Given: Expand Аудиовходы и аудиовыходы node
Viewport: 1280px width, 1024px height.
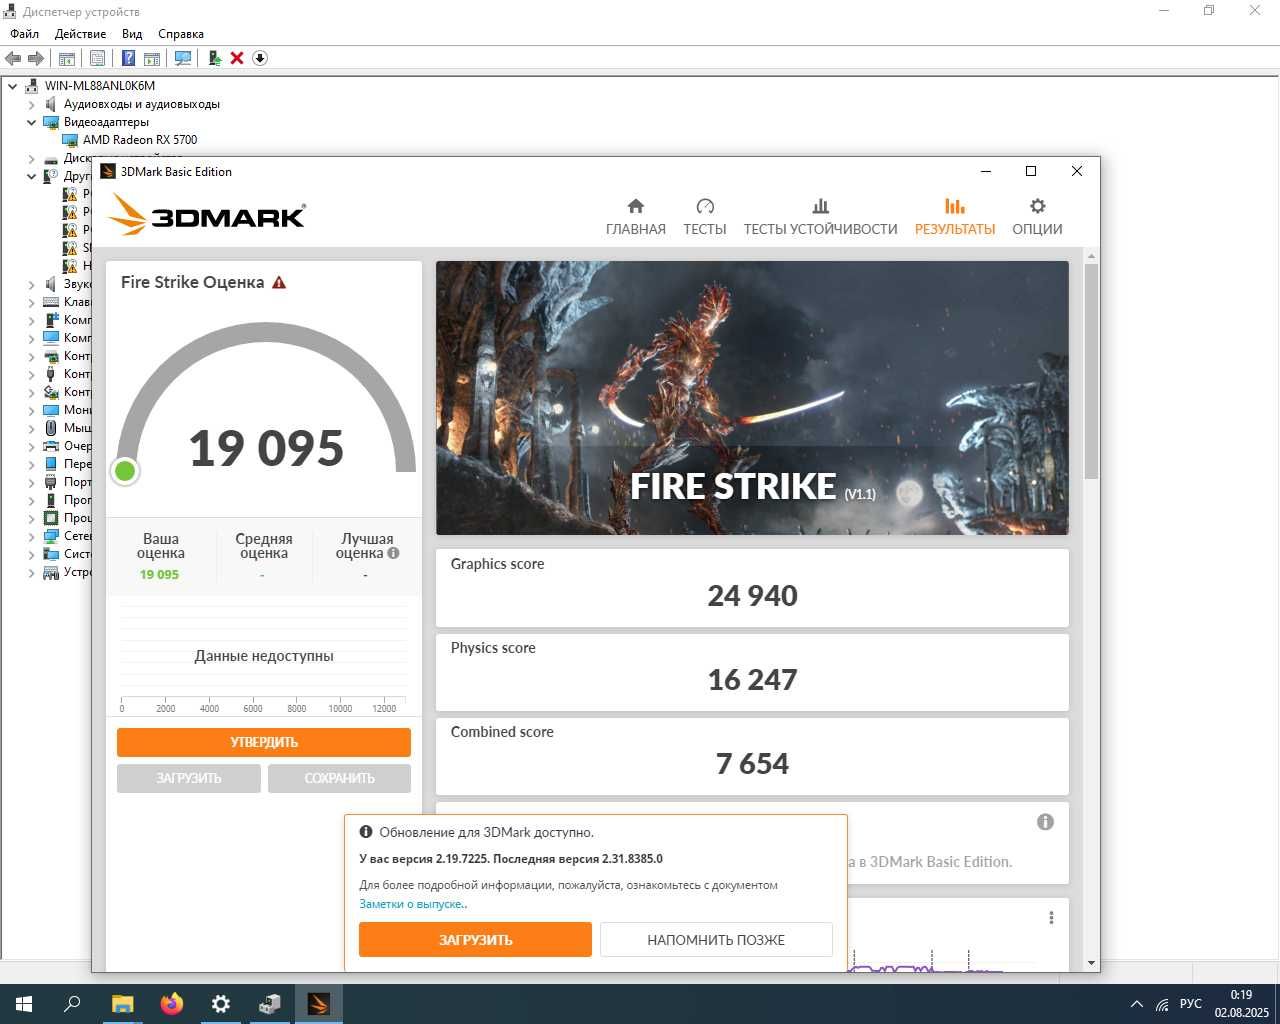Looking at the screenshot, I should pyautogui.click(x=31, y=104).
